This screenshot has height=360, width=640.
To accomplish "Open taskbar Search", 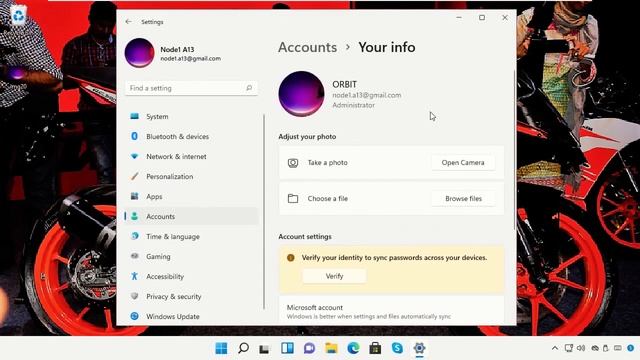I will (243, 348).
